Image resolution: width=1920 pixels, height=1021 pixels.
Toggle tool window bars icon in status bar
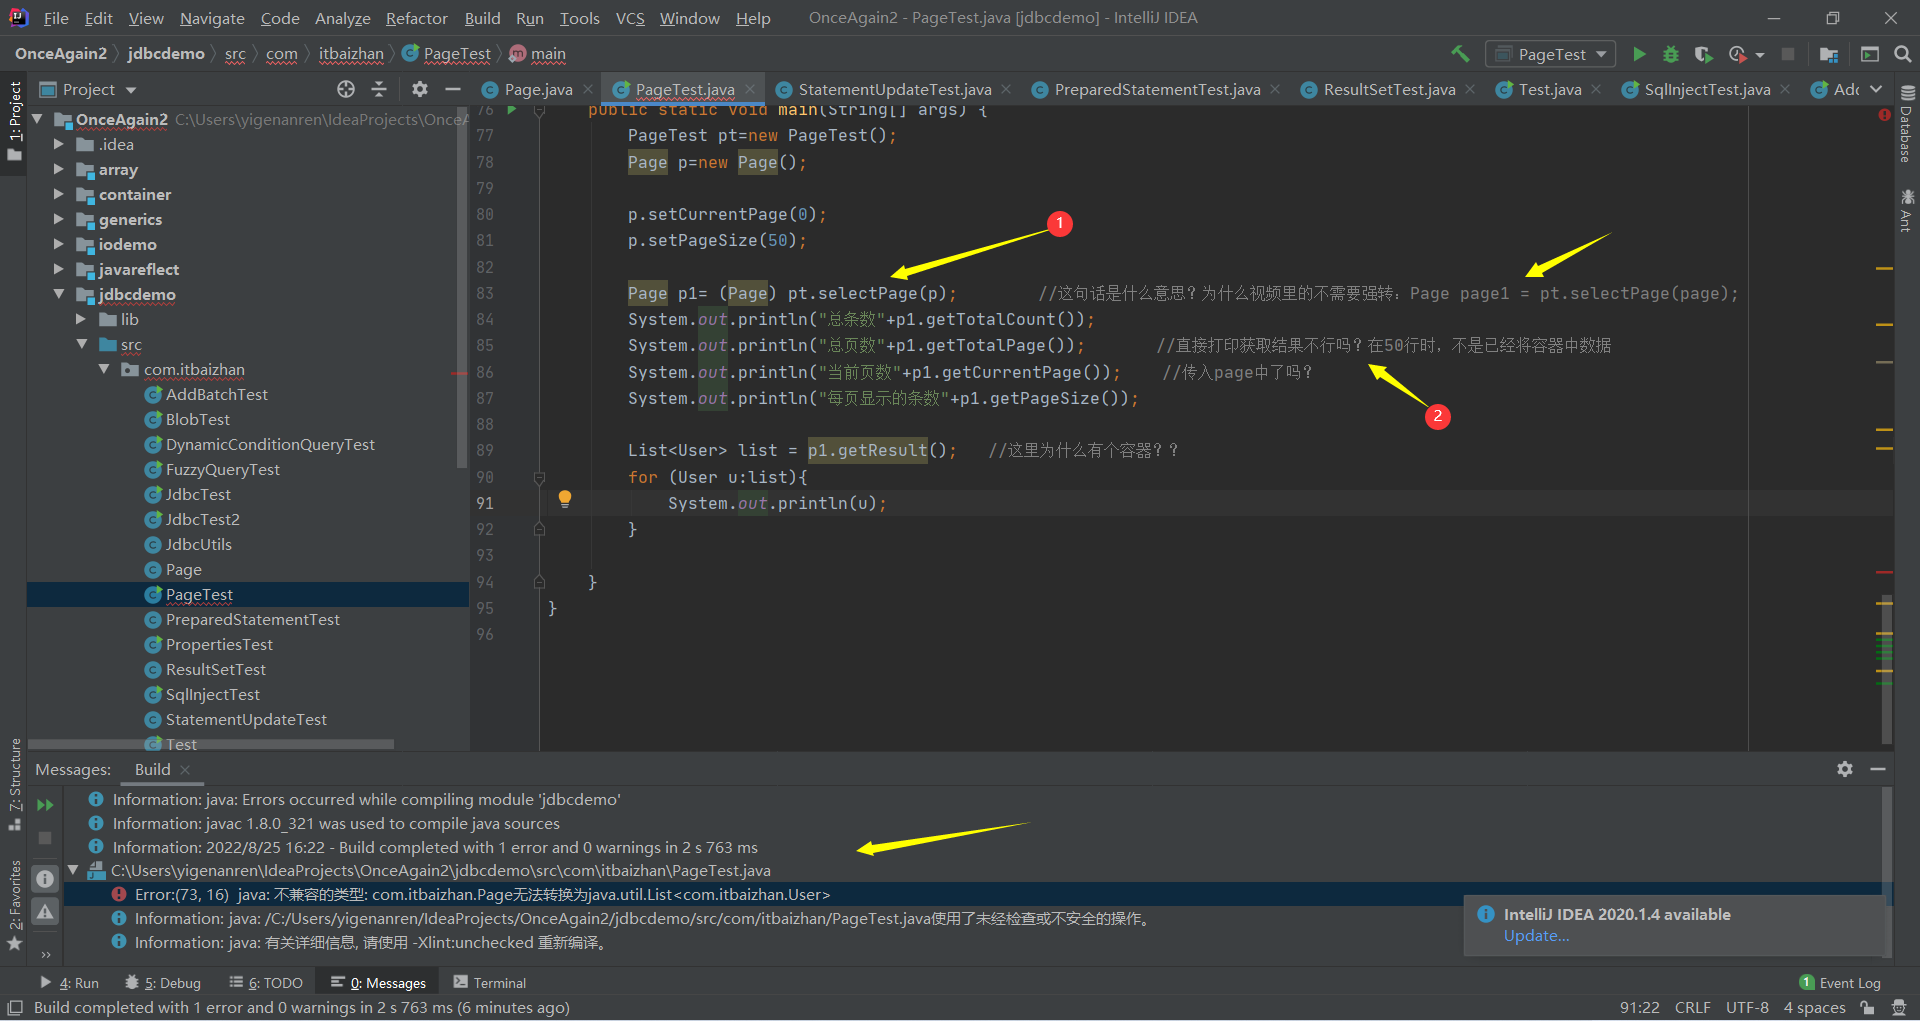tap(15, 1007)
